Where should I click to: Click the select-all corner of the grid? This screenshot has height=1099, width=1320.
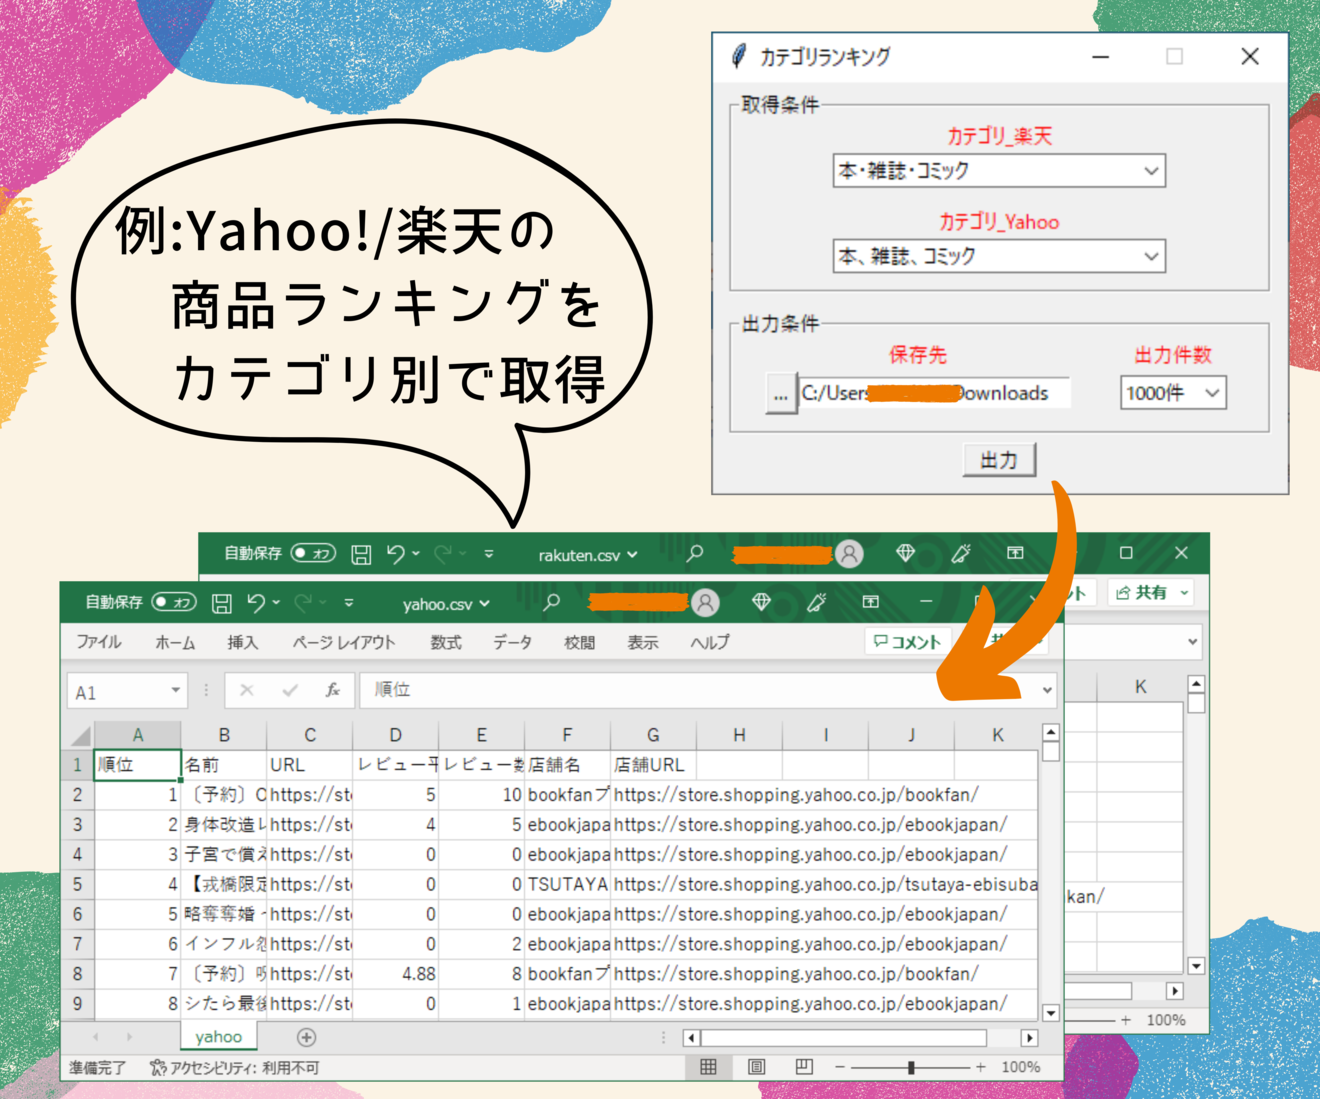(80, 736)
